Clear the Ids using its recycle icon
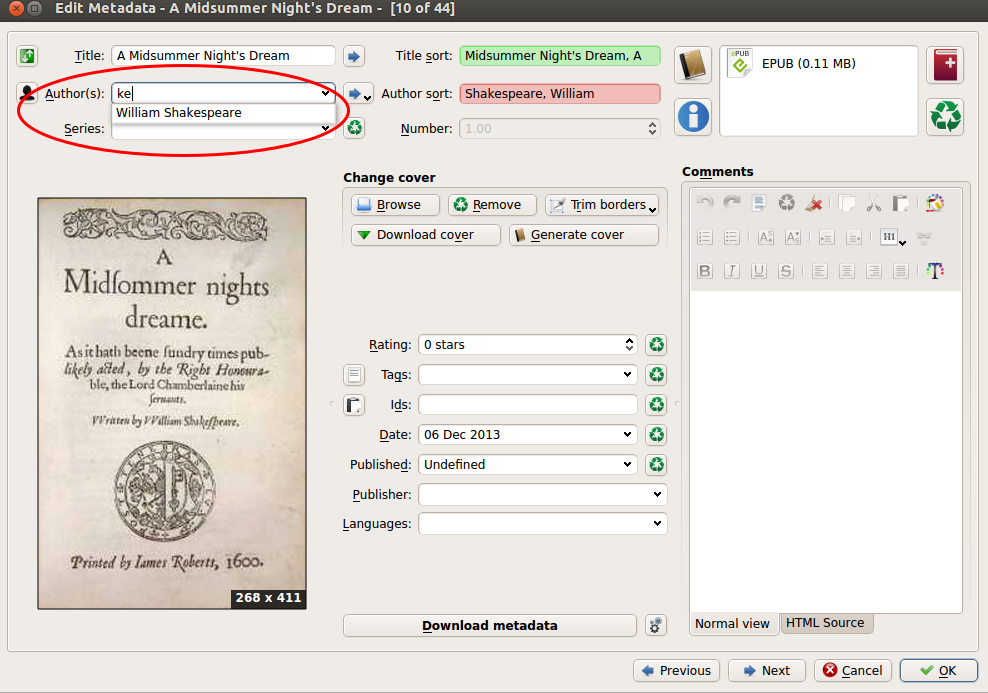Image resolution: width=988 pixels, height=693 pixels. click(x=657, y=404)
